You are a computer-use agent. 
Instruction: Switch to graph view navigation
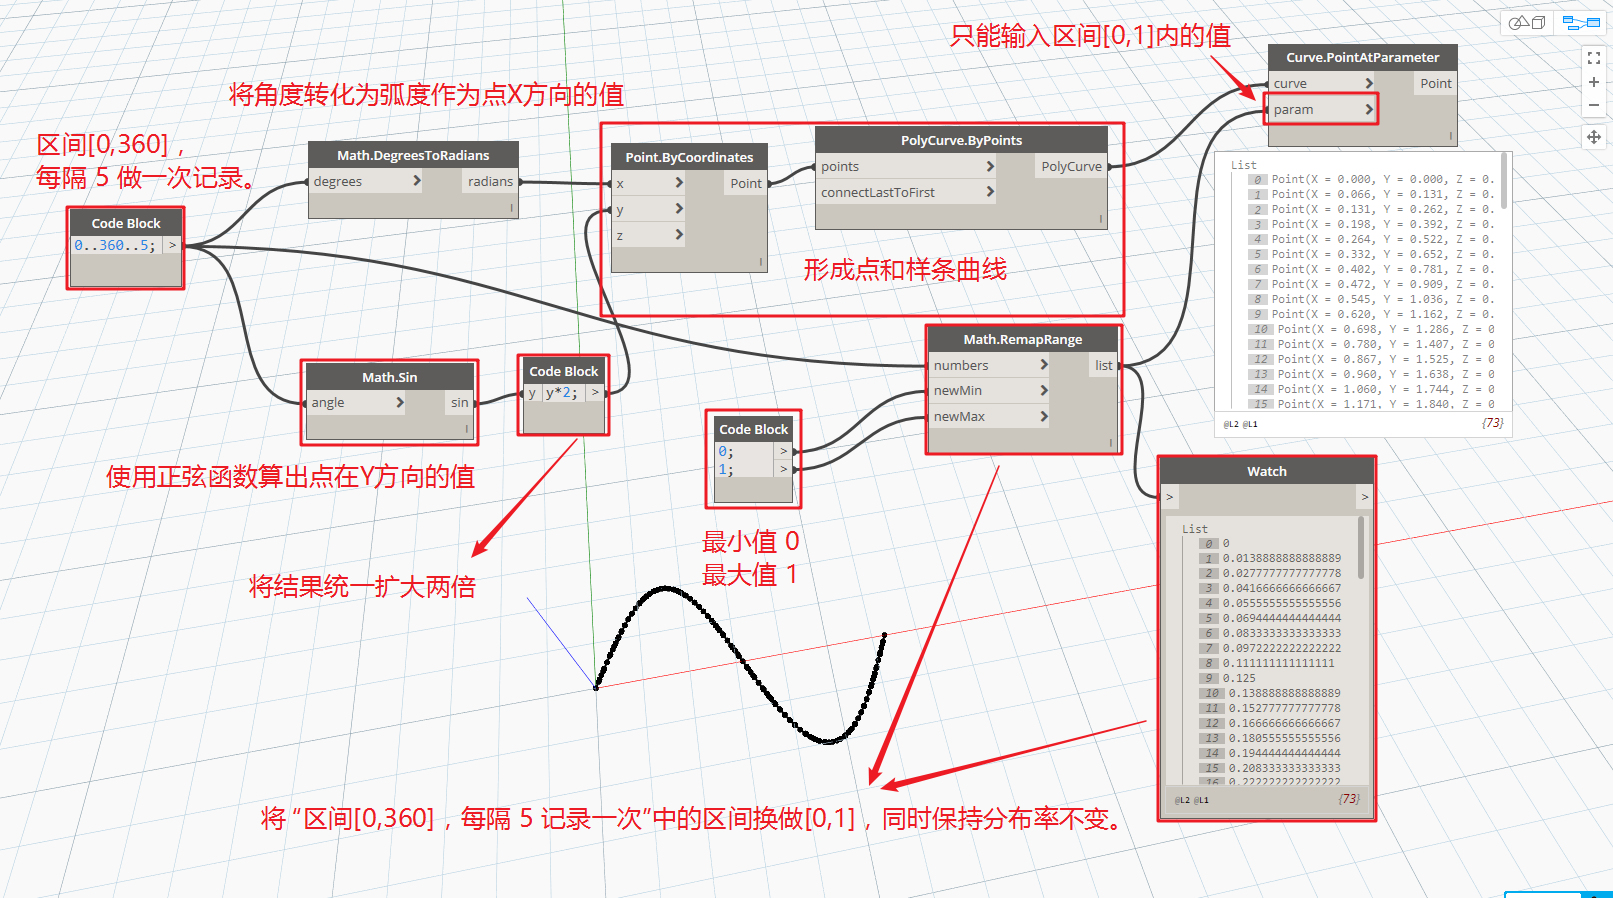(x=1581, y=22)
